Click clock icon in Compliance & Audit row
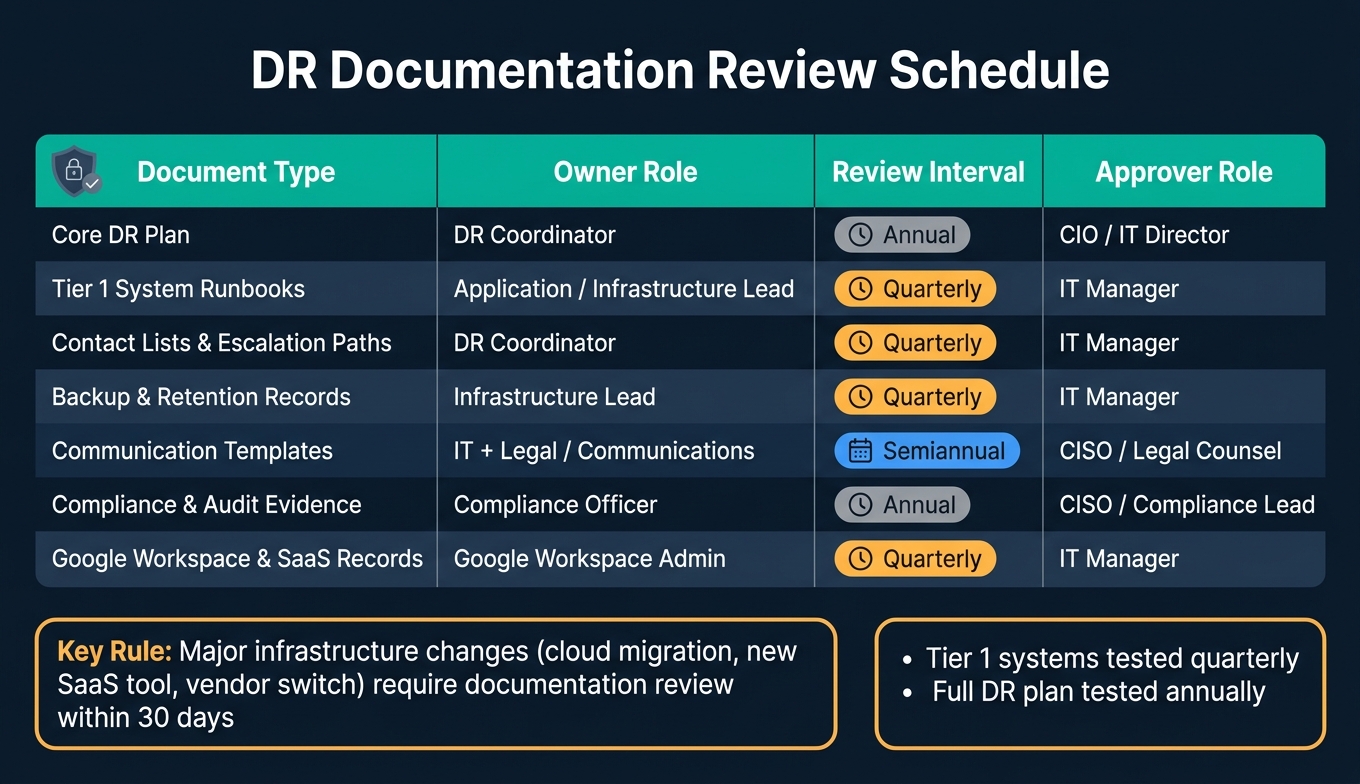The image size is (1360, 784). 860,505
